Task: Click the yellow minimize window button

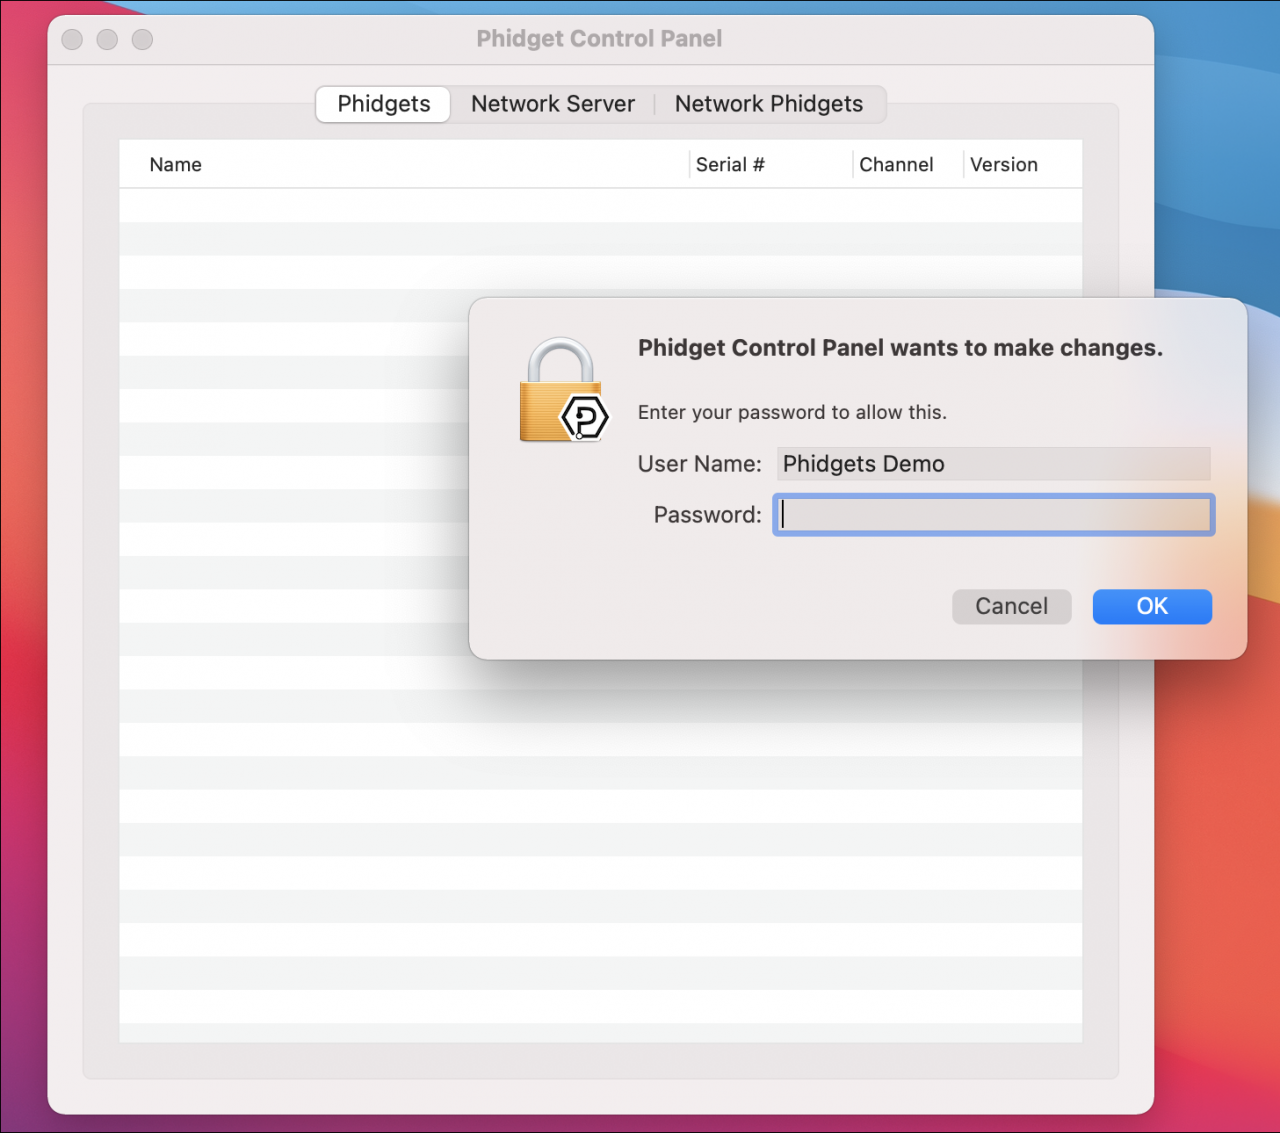Action: point(107,40)
